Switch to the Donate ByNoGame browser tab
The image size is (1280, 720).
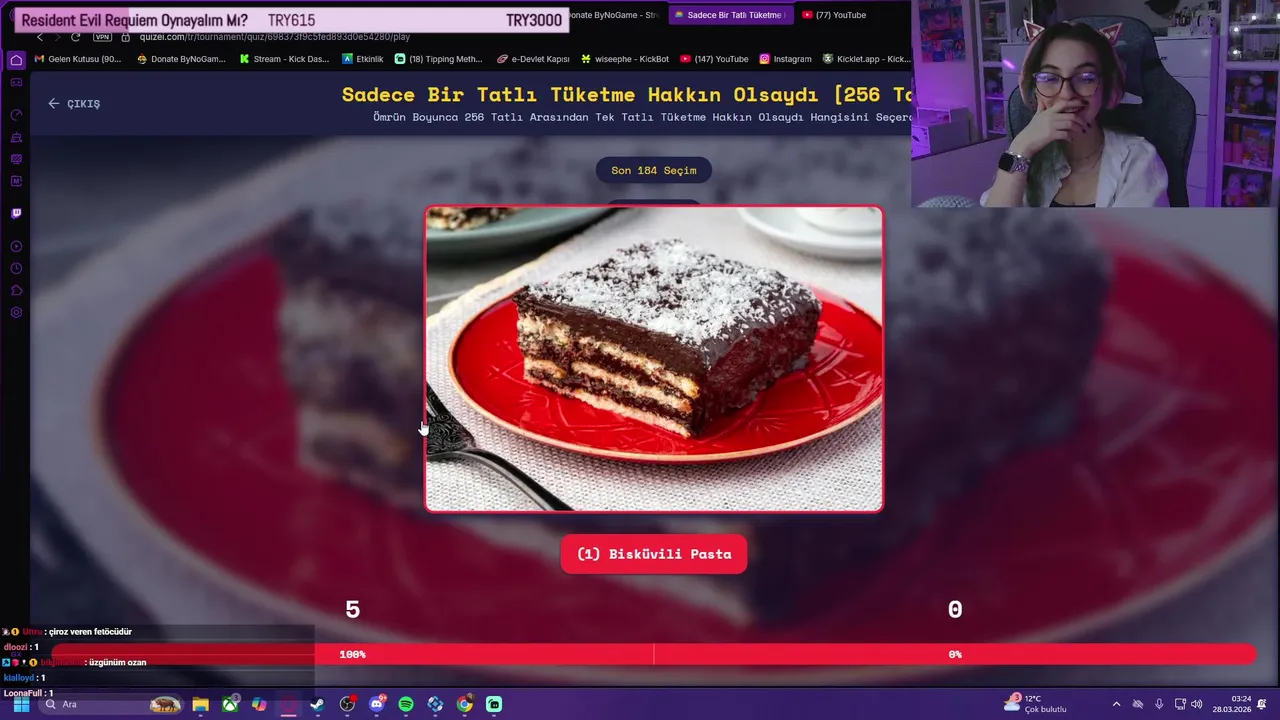[x=615, y=15]
